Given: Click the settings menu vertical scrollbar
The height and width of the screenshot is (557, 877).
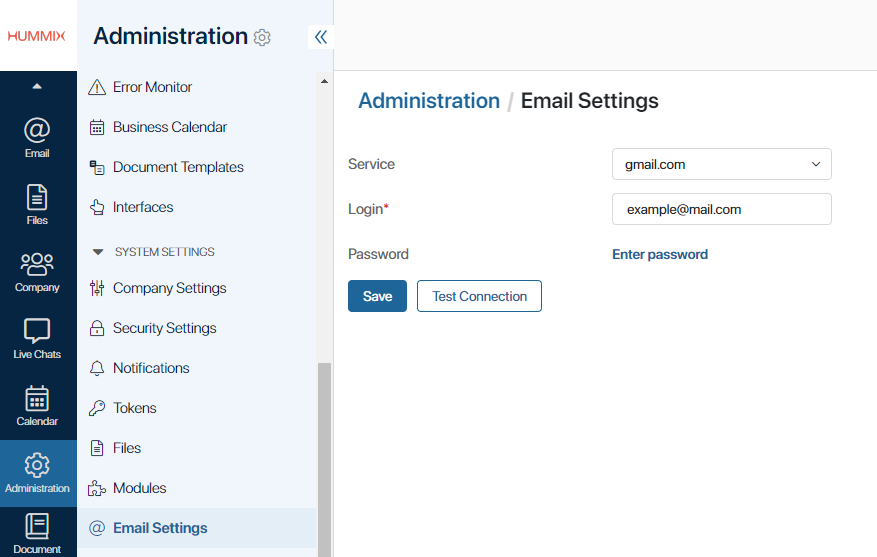Looking at the screenshot, I should (x=324, y=459).
